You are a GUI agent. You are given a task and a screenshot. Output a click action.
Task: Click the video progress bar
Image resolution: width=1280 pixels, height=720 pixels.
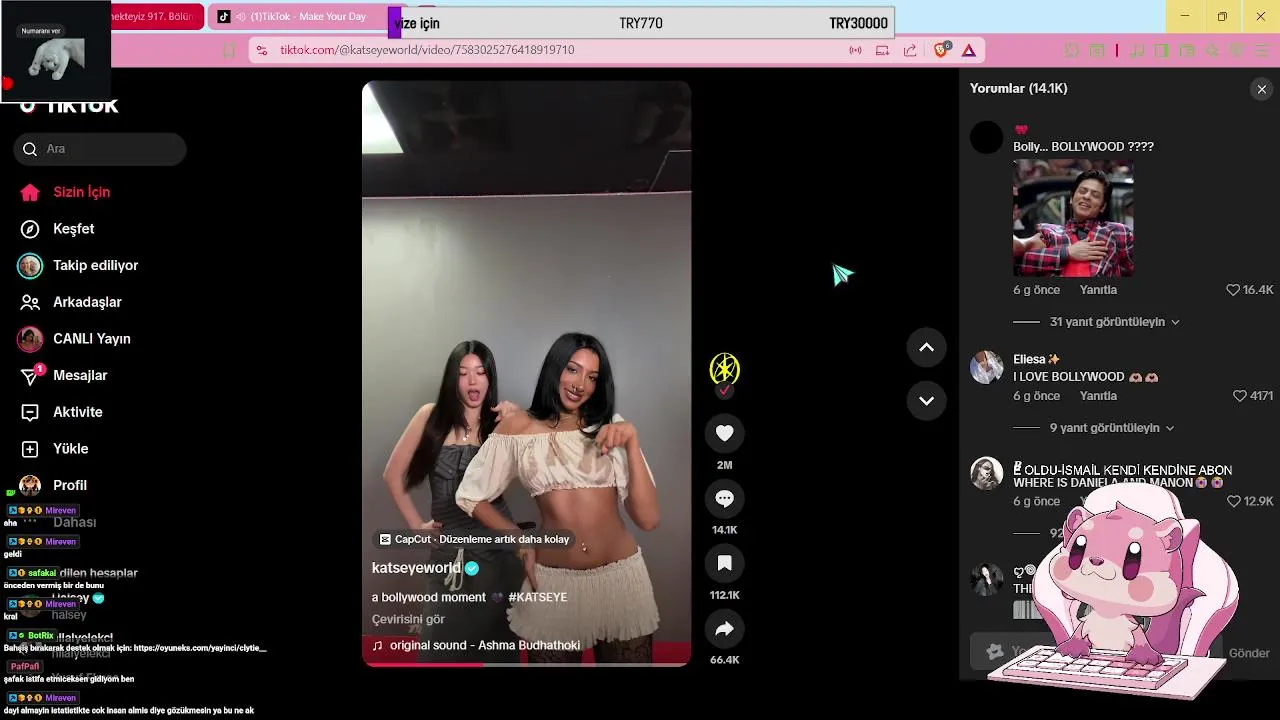pos(526,663)
